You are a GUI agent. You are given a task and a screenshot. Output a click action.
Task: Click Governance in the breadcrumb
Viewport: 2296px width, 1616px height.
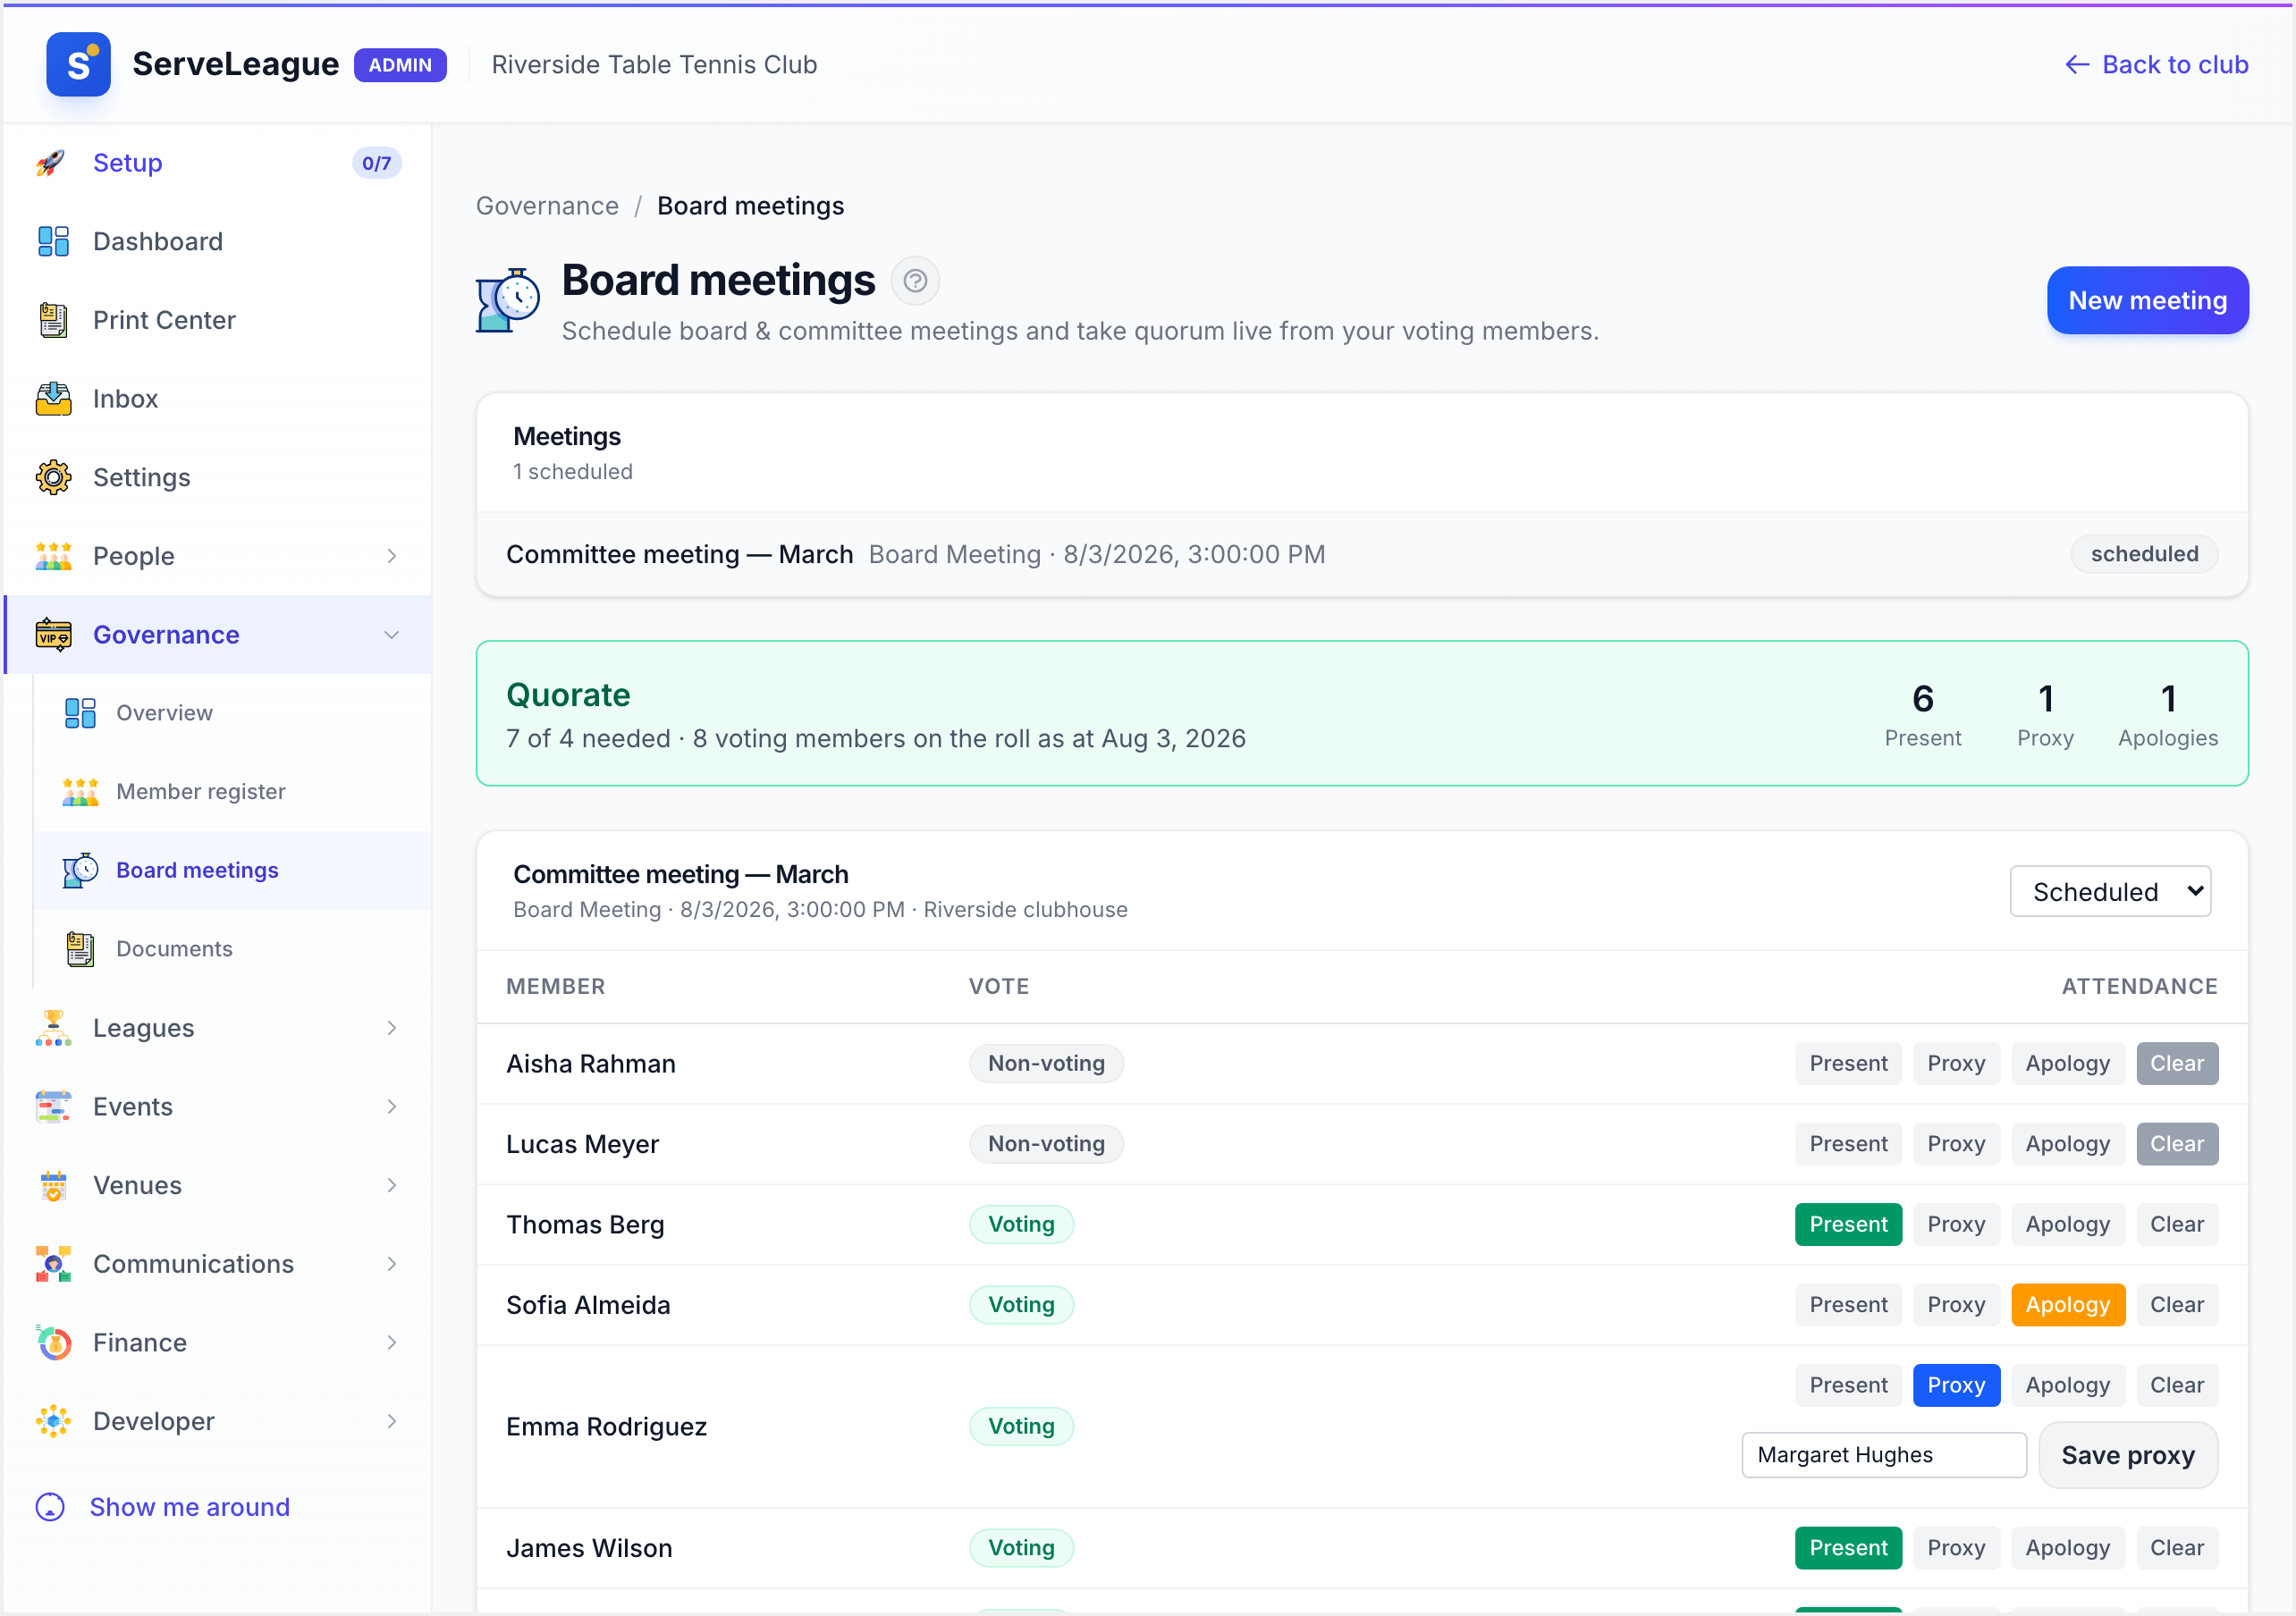pyautogui.click(x=547, y=206)
